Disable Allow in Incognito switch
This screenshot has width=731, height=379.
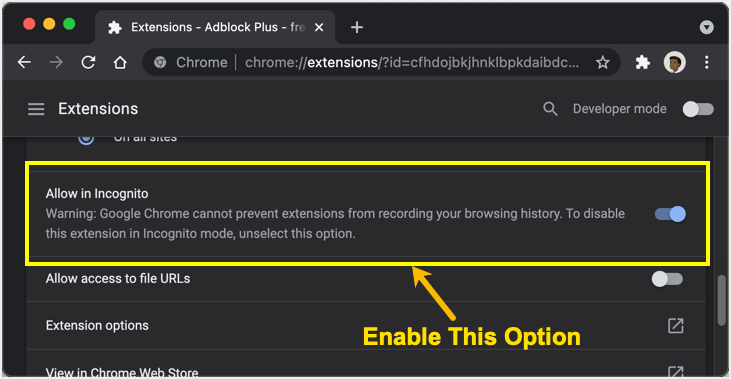pos(670,214)
